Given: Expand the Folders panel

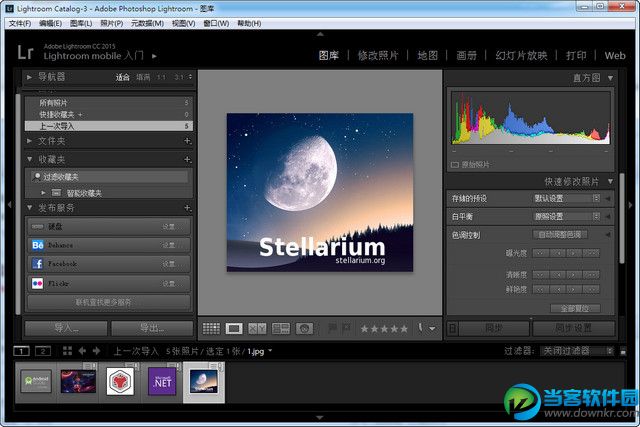Looking at the screenshot, I should click(x=29, y=141).
